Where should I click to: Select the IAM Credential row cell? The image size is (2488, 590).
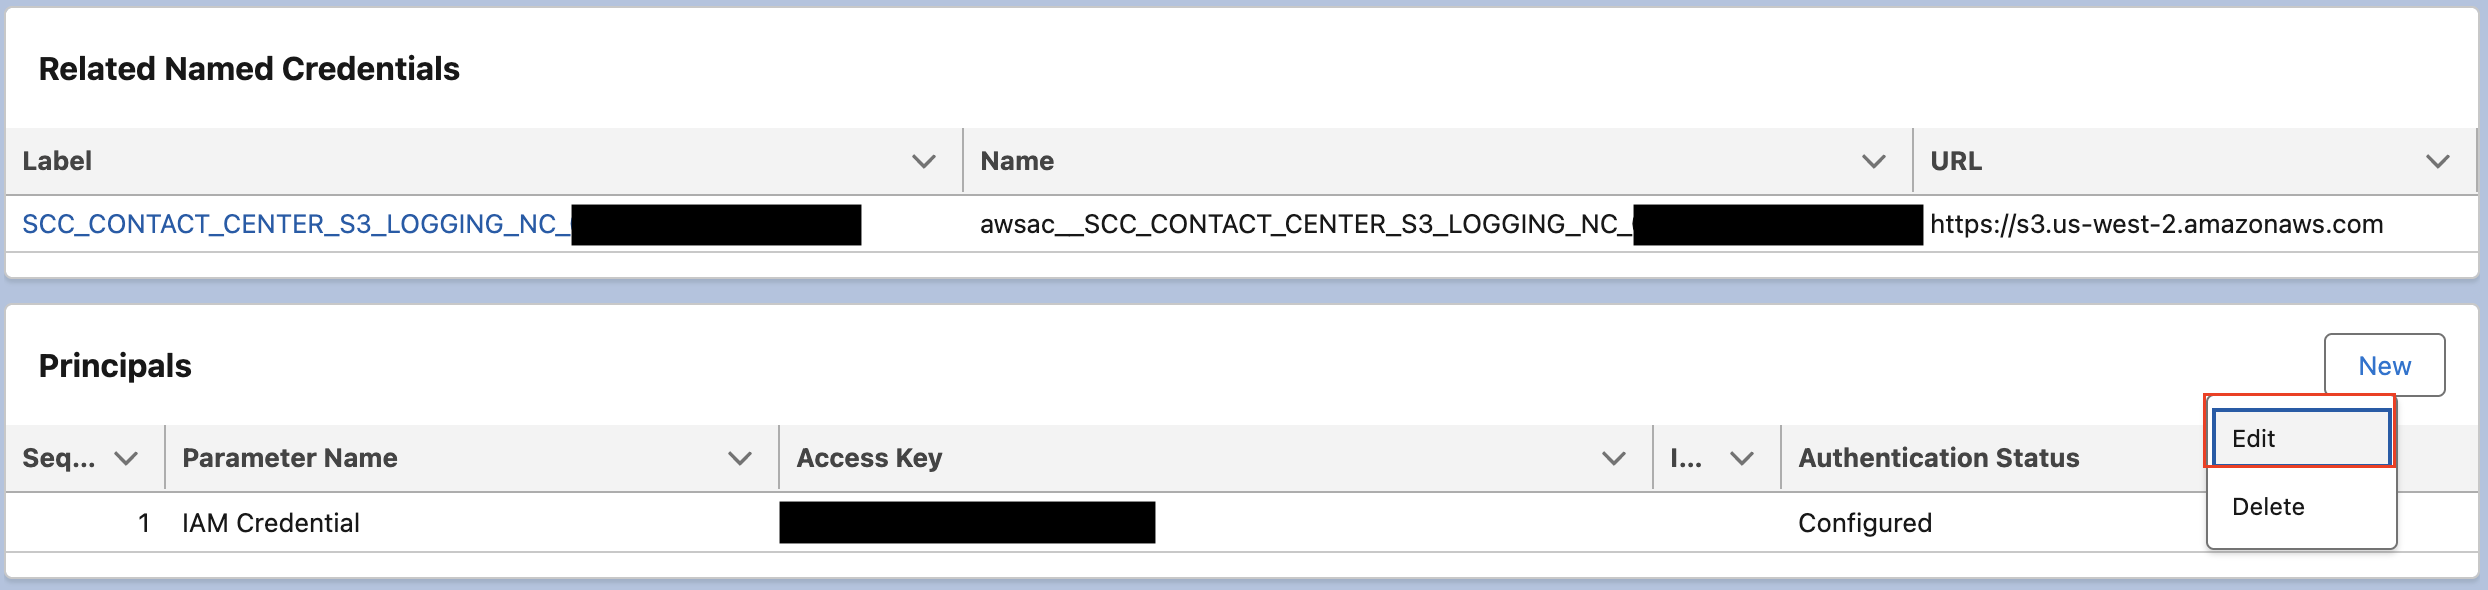tap(270, 523)
